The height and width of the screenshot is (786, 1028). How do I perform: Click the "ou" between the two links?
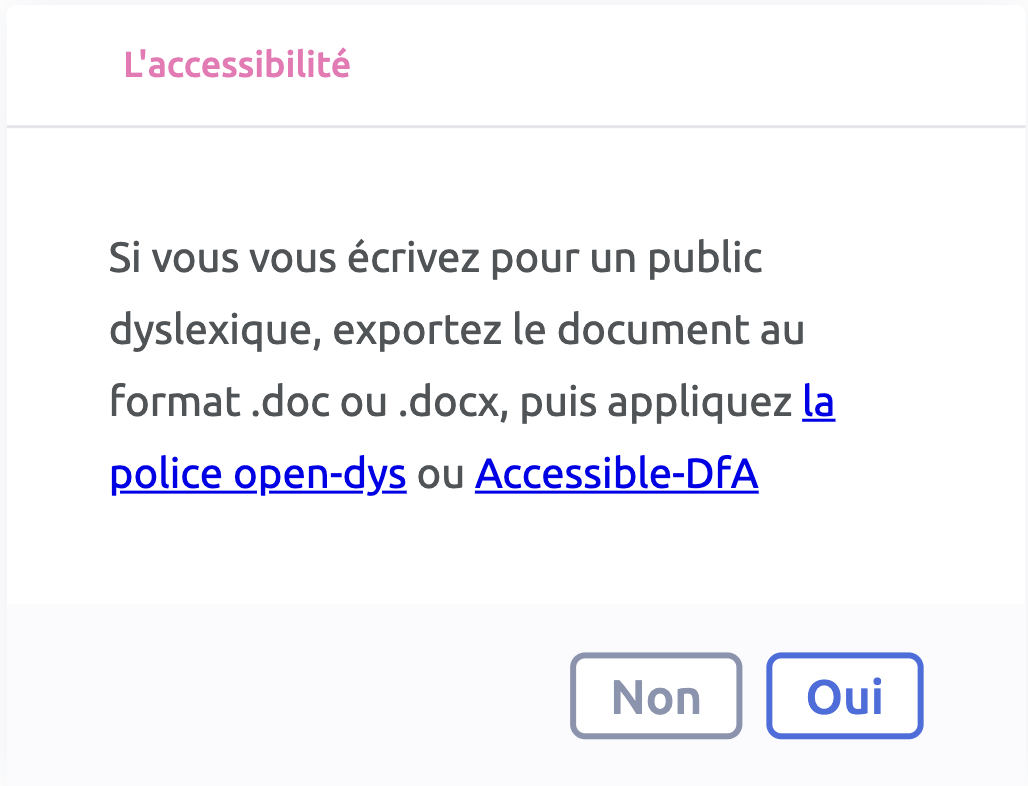click(440, 475)
